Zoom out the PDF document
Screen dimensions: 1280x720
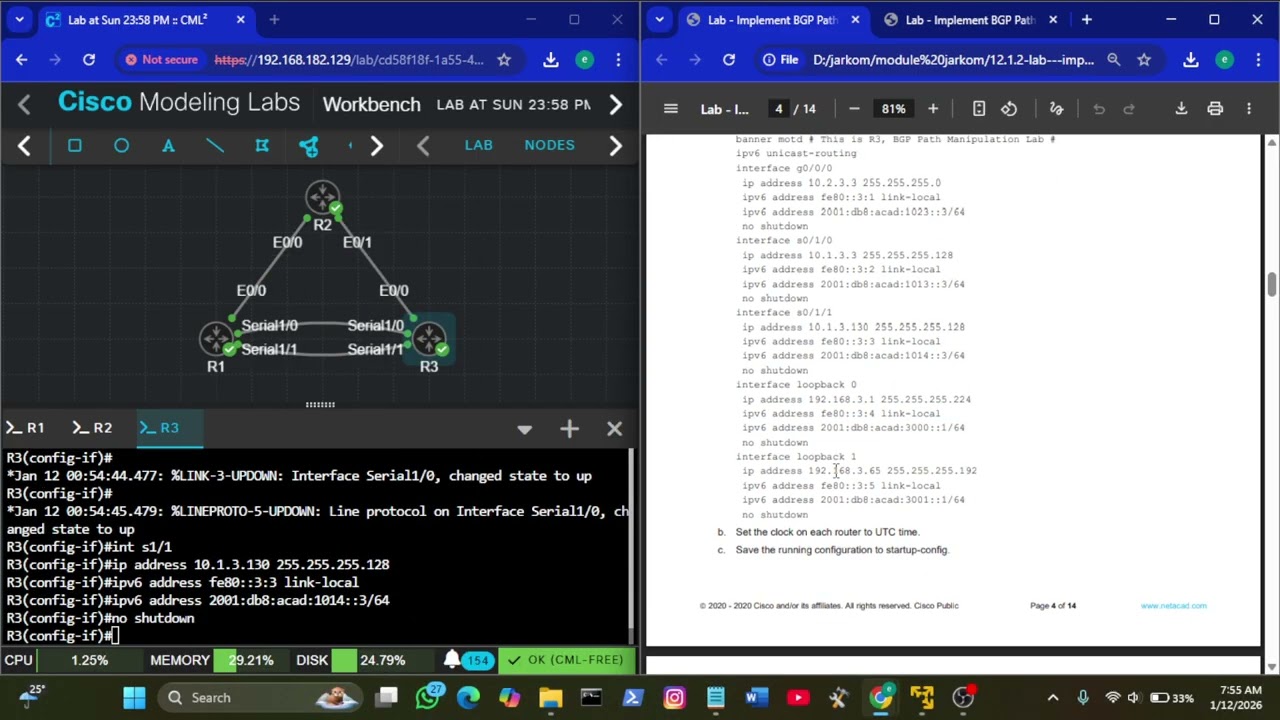pyautogui.click(x=854, y=109)
